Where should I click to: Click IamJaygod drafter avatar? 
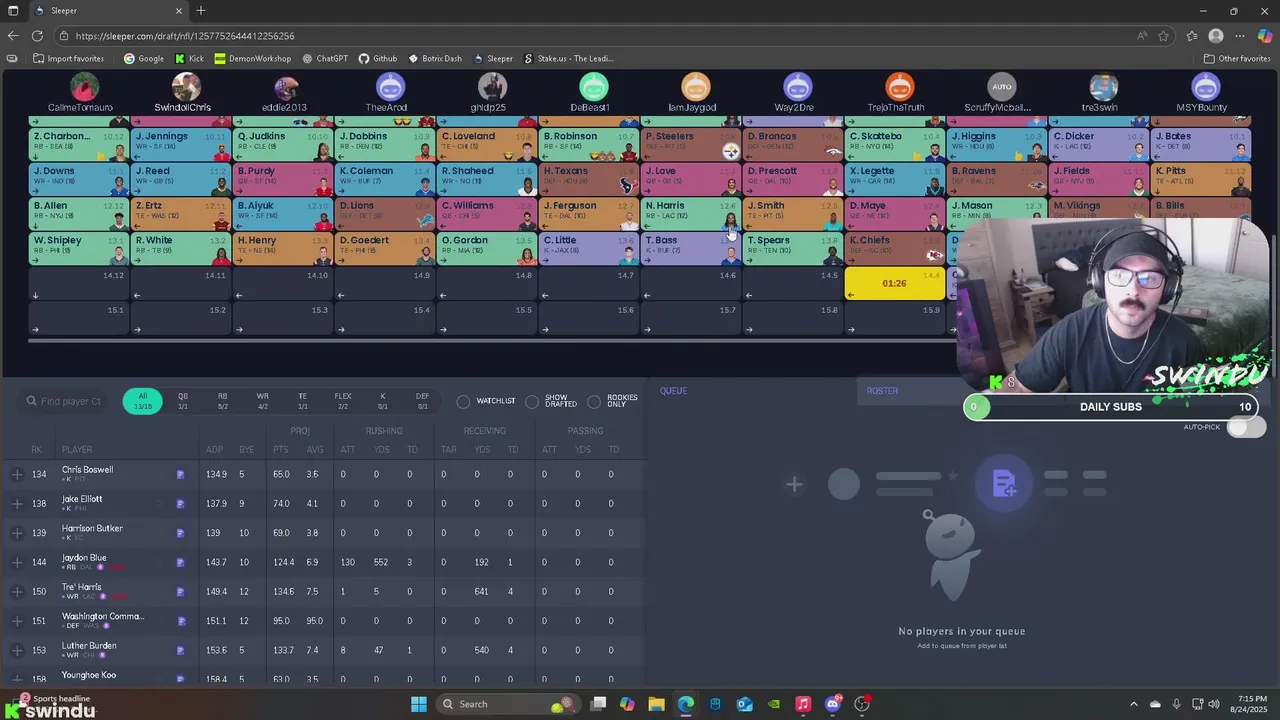point(696,87)
